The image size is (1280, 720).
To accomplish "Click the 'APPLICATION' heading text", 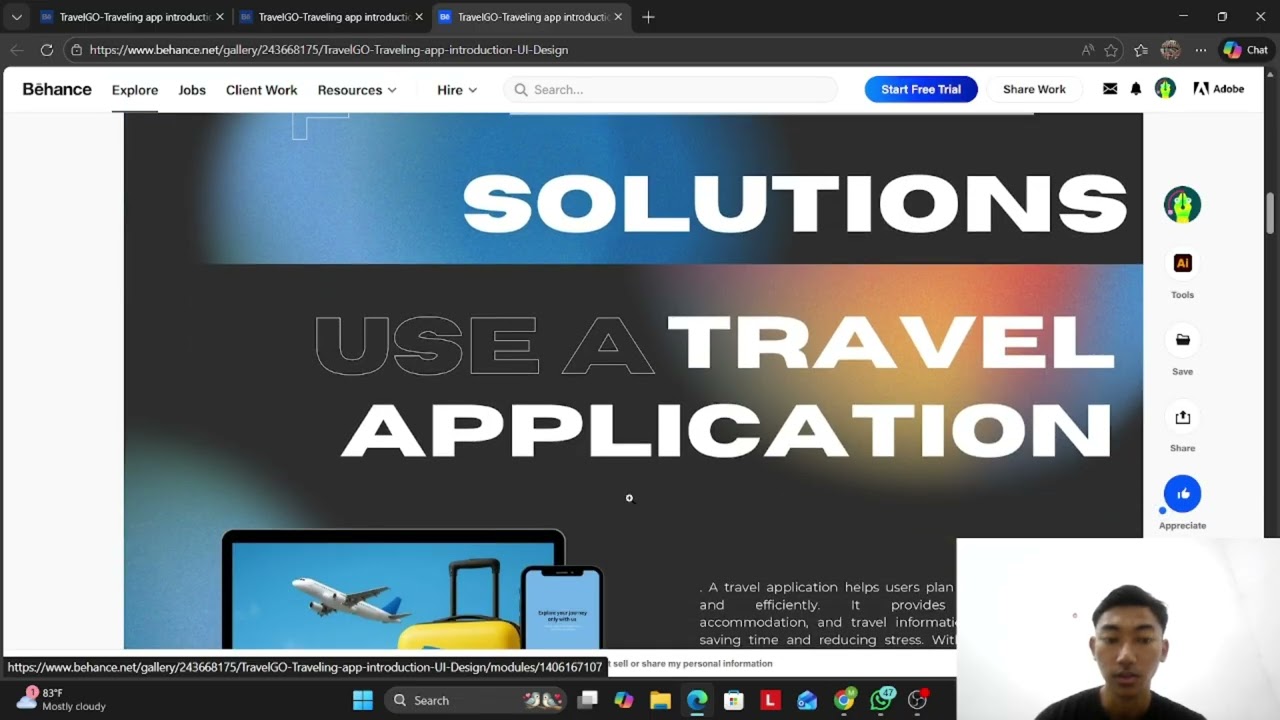I will click(726, 431).
